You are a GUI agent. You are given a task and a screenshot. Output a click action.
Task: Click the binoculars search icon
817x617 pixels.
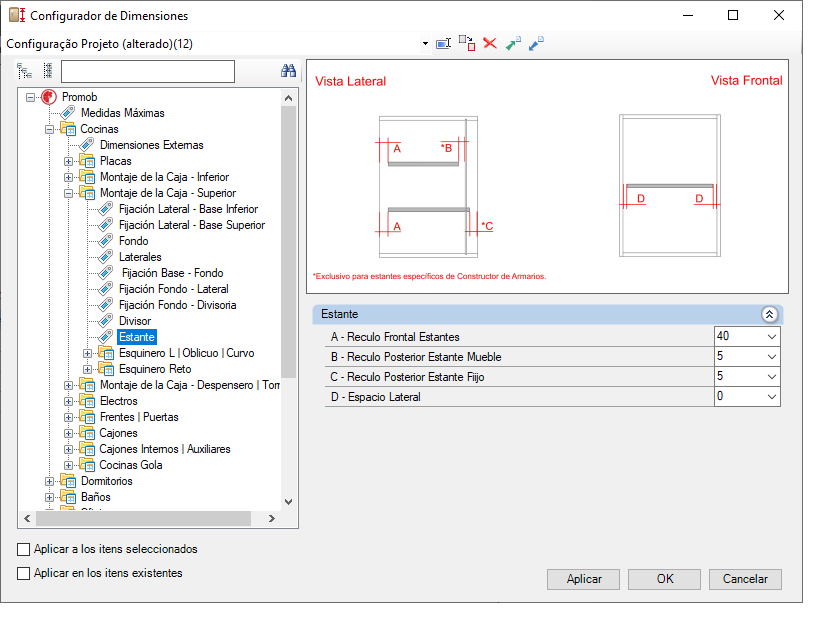pyautogui.click(x=288, y=71)
